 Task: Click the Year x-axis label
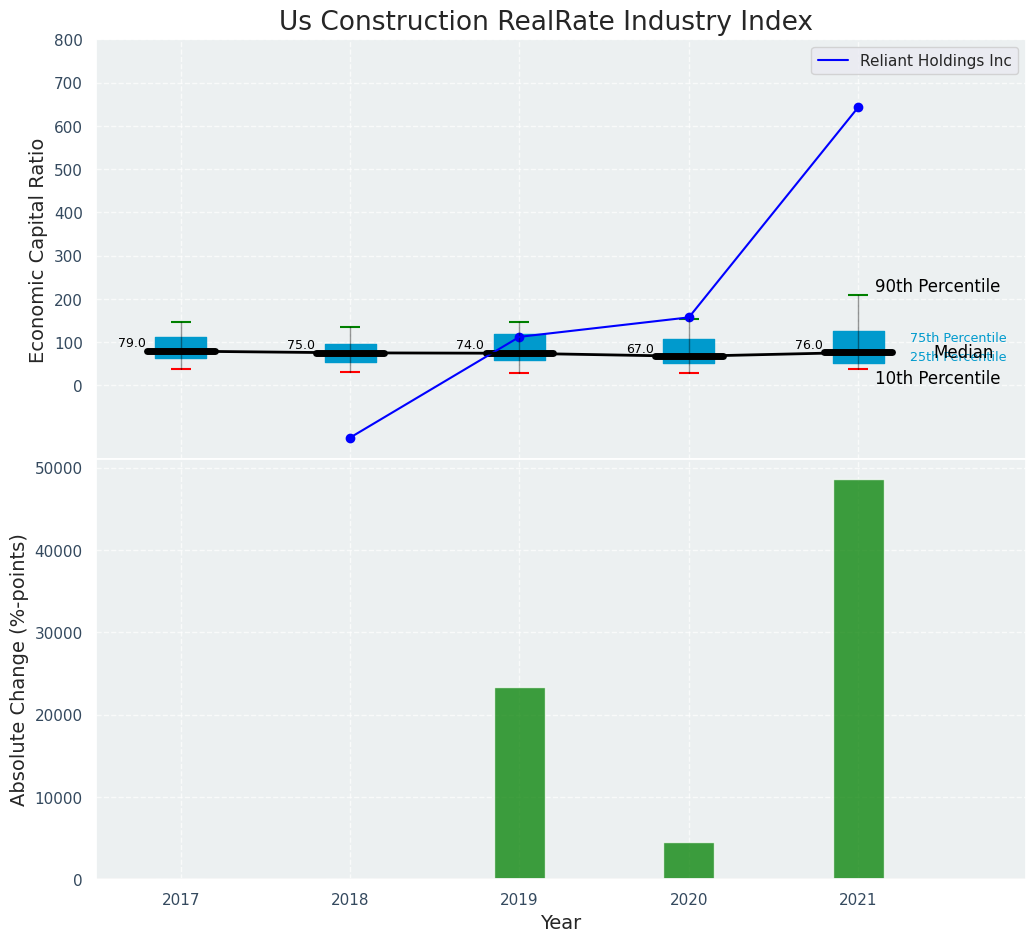pyautogui.click(x=560, y=922)
